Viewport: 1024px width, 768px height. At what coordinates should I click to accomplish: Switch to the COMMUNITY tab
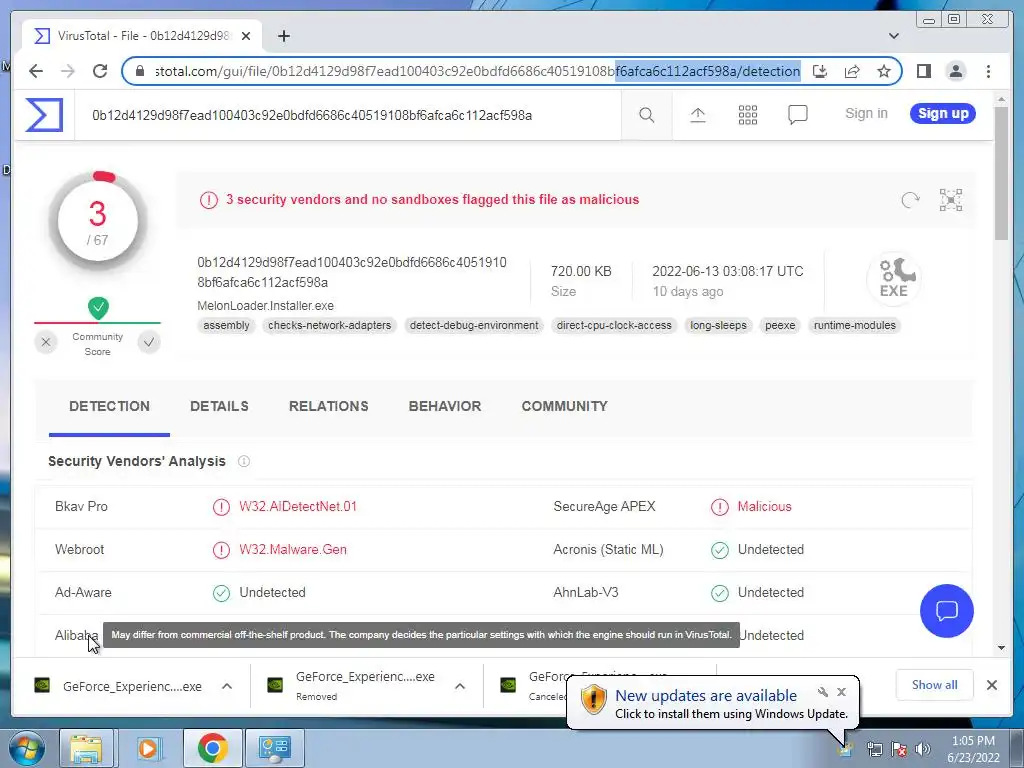tap(564, 406)
